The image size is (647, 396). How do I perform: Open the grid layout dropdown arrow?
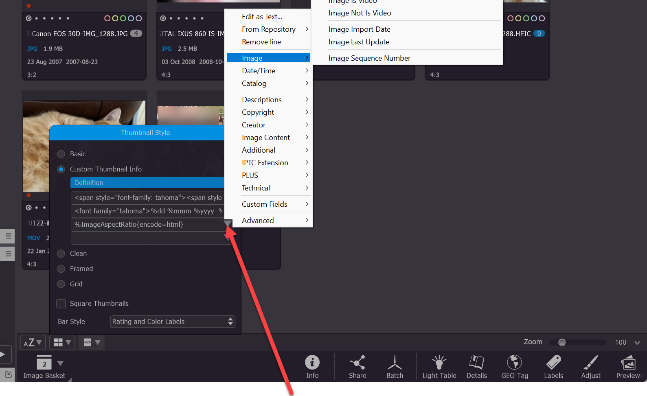pos(68,342)
